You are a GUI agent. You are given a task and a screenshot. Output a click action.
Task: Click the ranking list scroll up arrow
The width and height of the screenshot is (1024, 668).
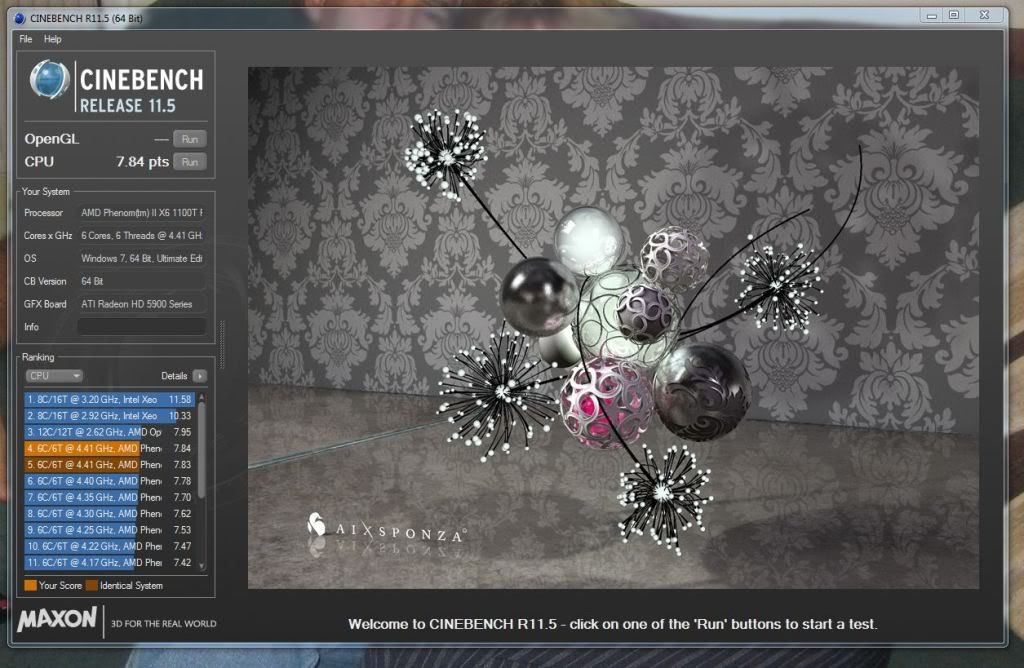202,396
